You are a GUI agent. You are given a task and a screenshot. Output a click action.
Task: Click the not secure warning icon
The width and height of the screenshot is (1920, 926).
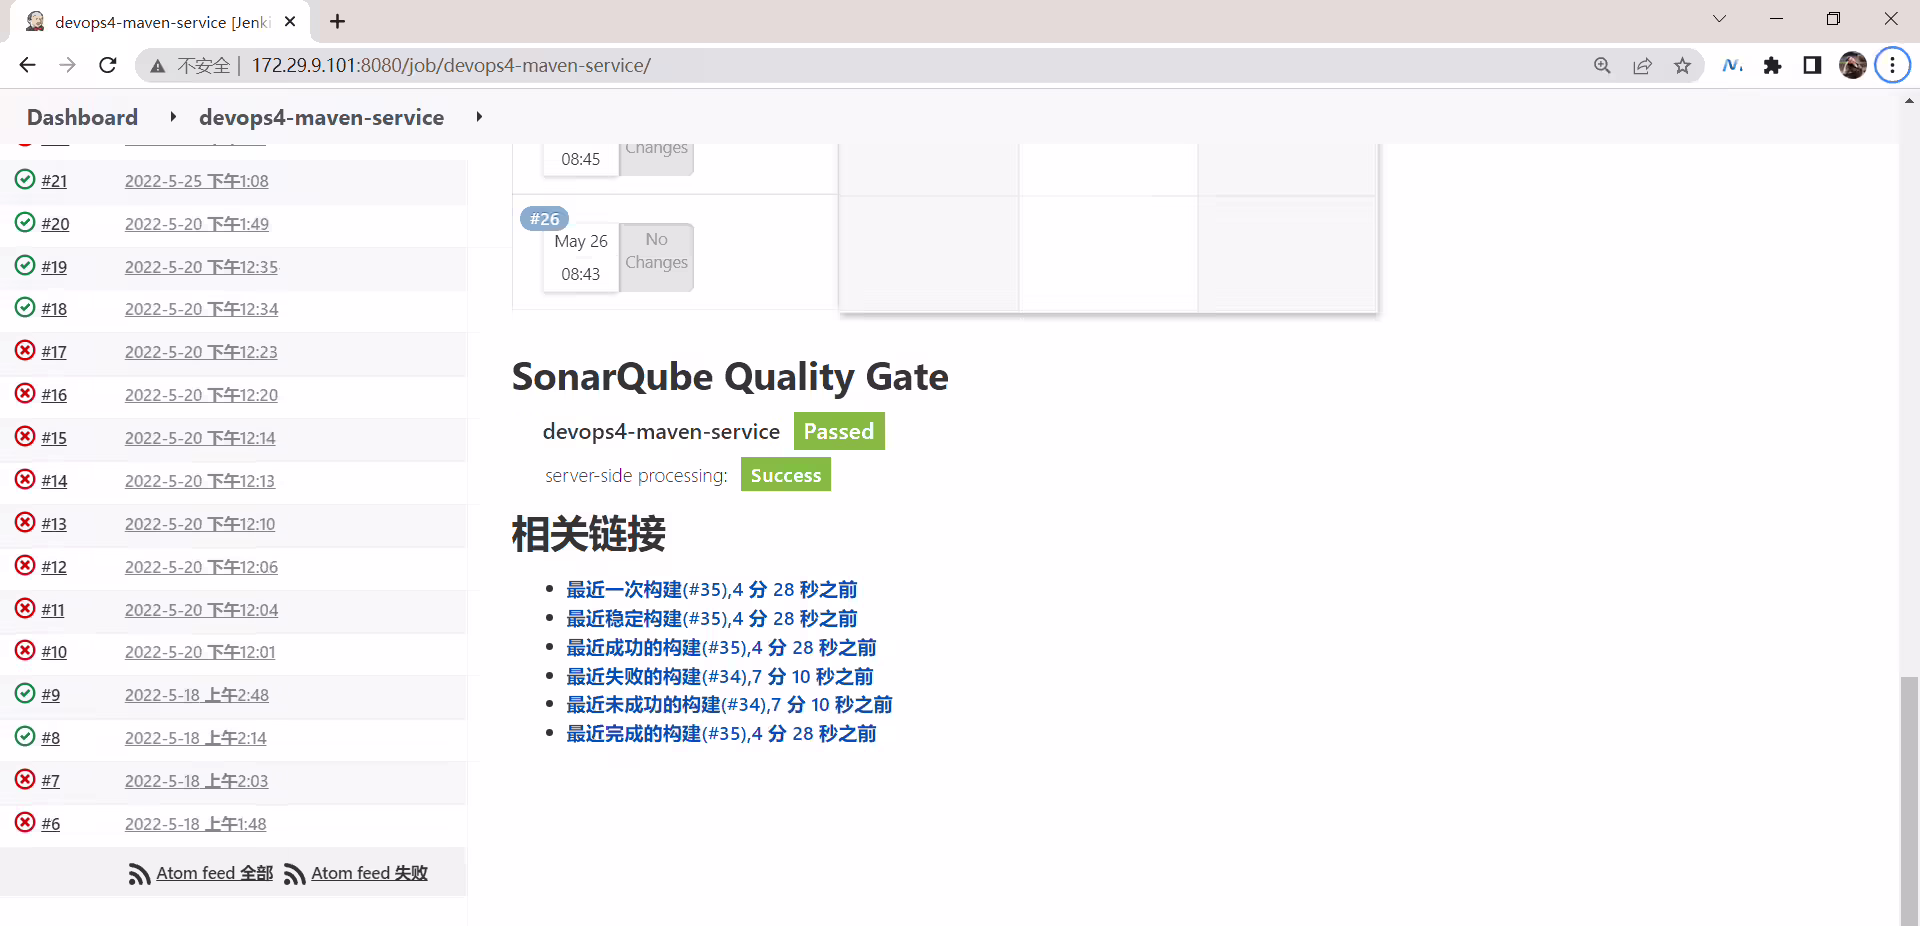click(157, 66)
